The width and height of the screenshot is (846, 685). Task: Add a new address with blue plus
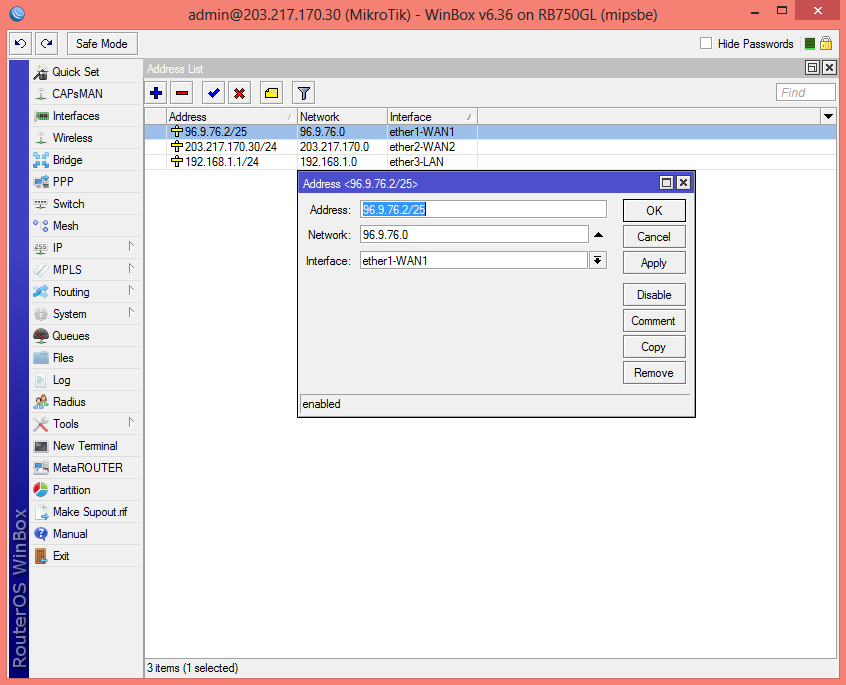[x=156, y=93]
